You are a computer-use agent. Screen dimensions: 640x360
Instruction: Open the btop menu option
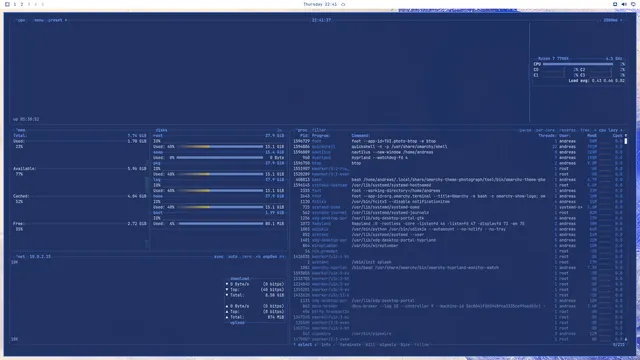(x=39, y=20)
